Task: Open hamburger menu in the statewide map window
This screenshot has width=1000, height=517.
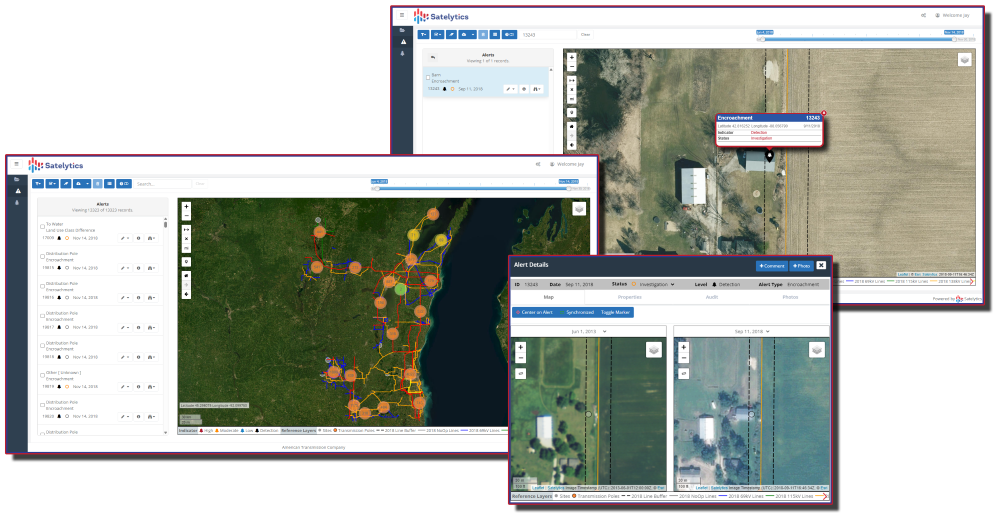Action: coord(17,164)
